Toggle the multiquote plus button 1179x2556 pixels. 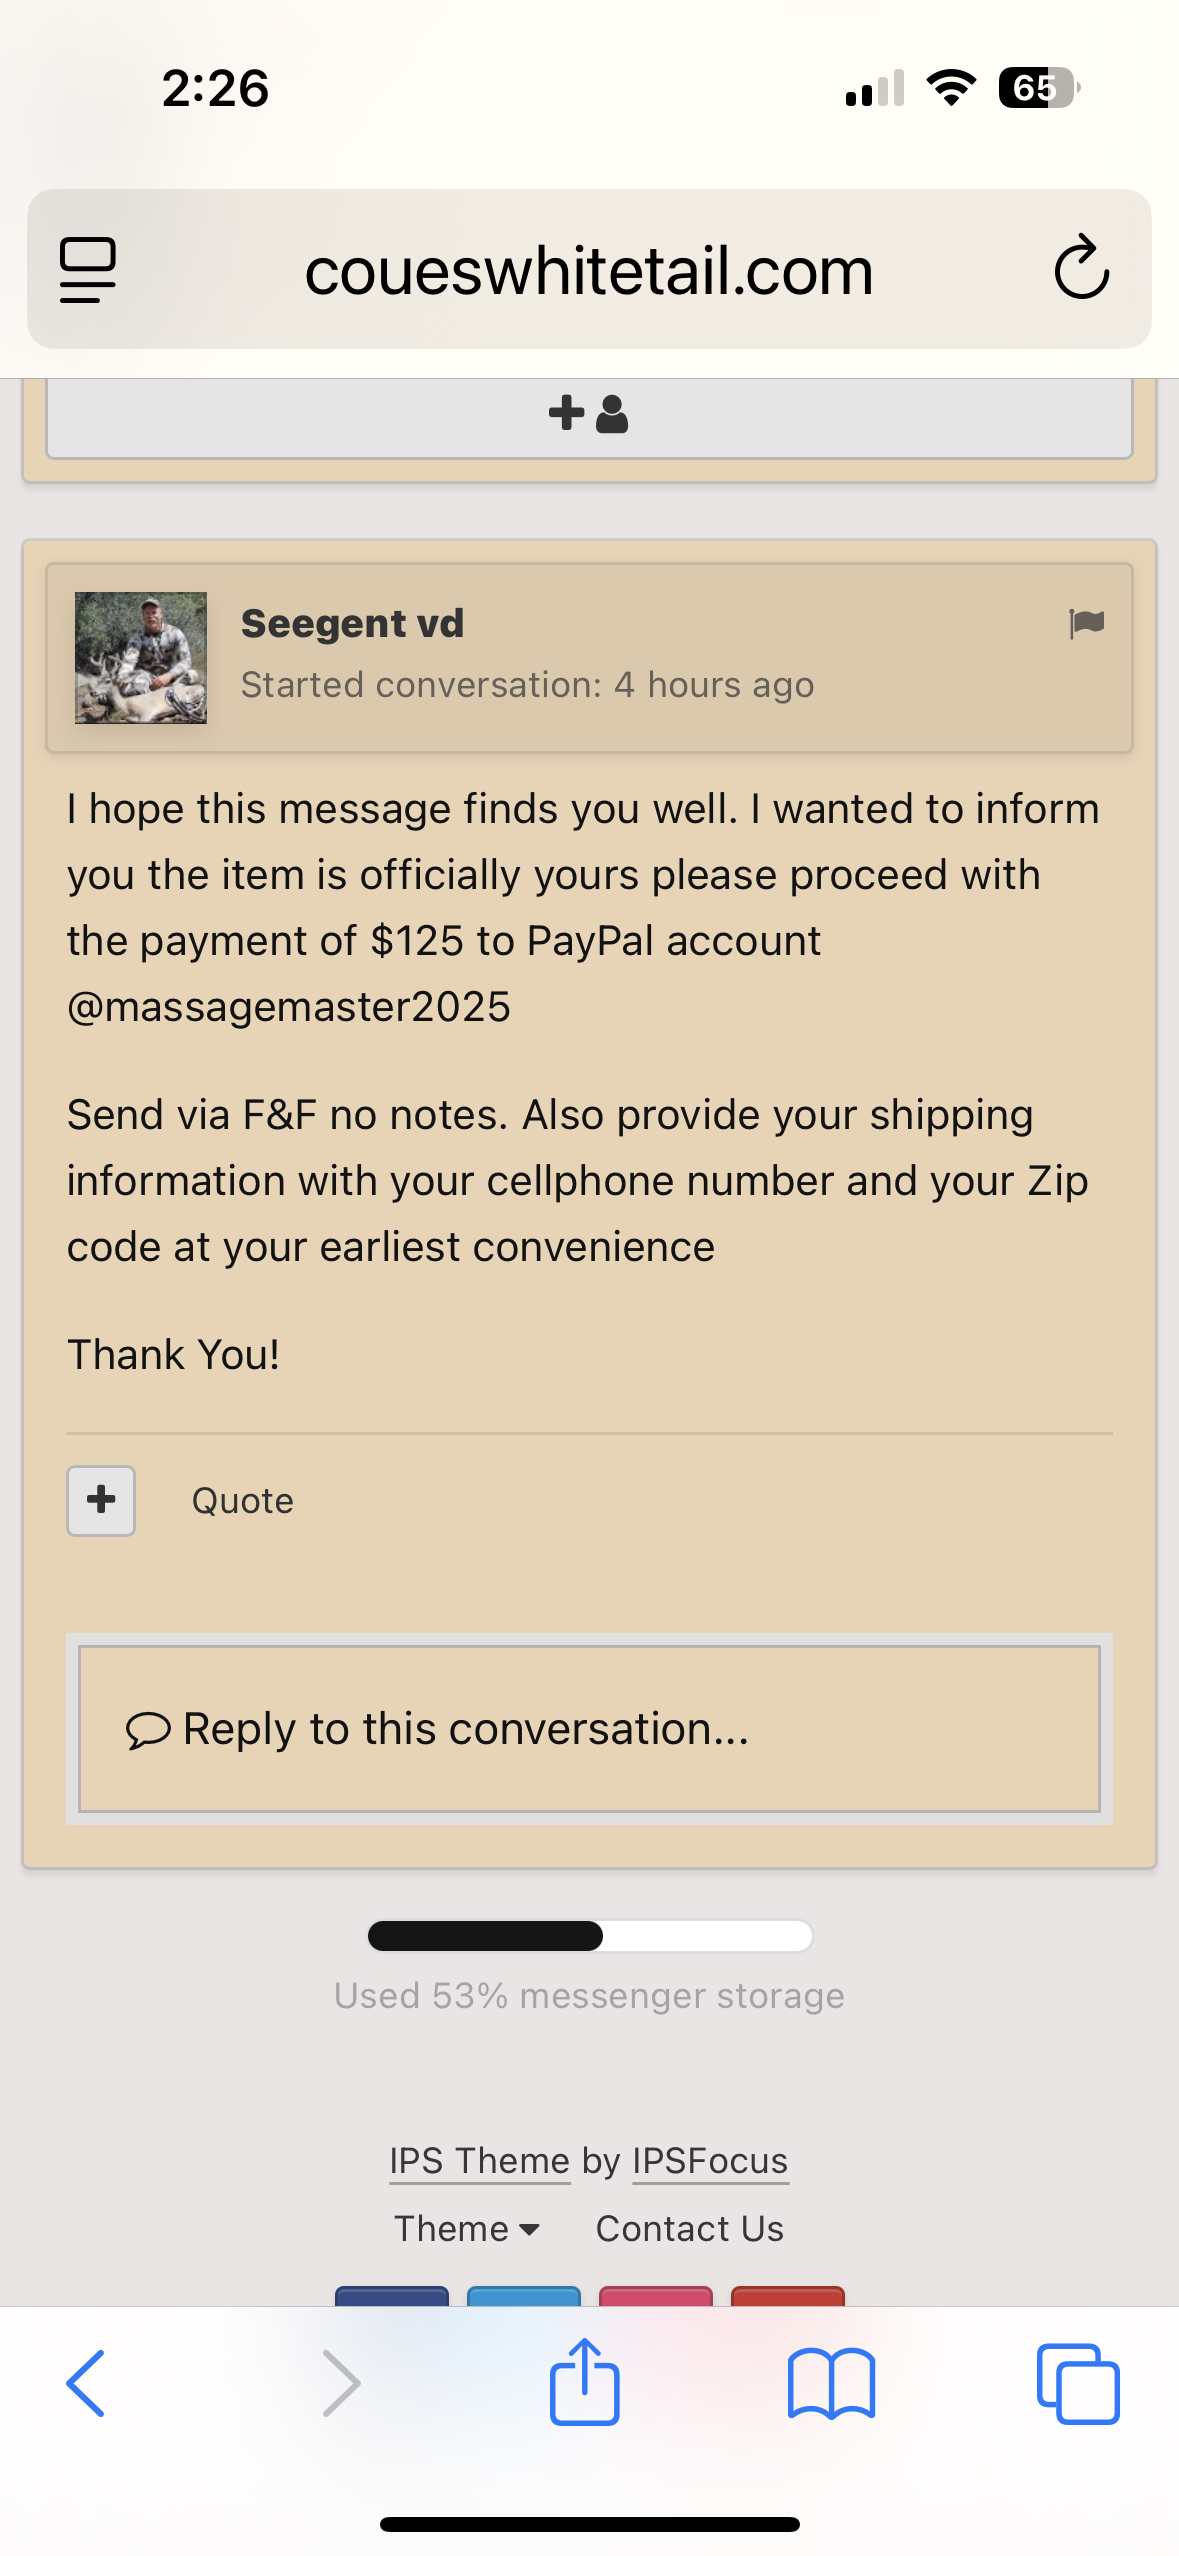[x=101, y=1500]
